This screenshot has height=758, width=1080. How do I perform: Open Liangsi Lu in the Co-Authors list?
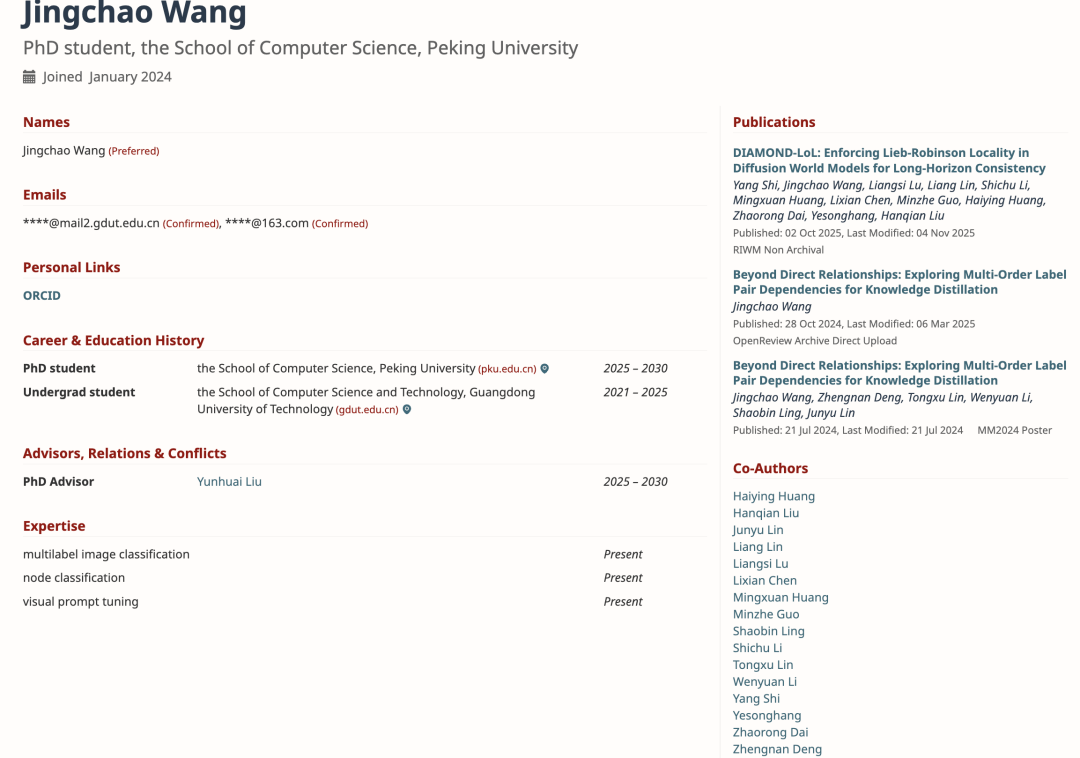(760, 564)
